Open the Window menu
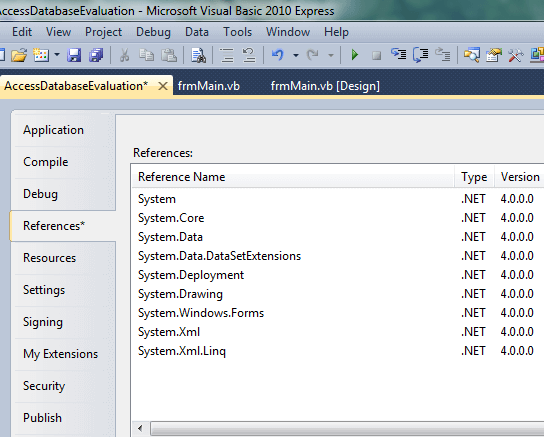The height and width of the screenshot is (437, 544). pos(288,32)
